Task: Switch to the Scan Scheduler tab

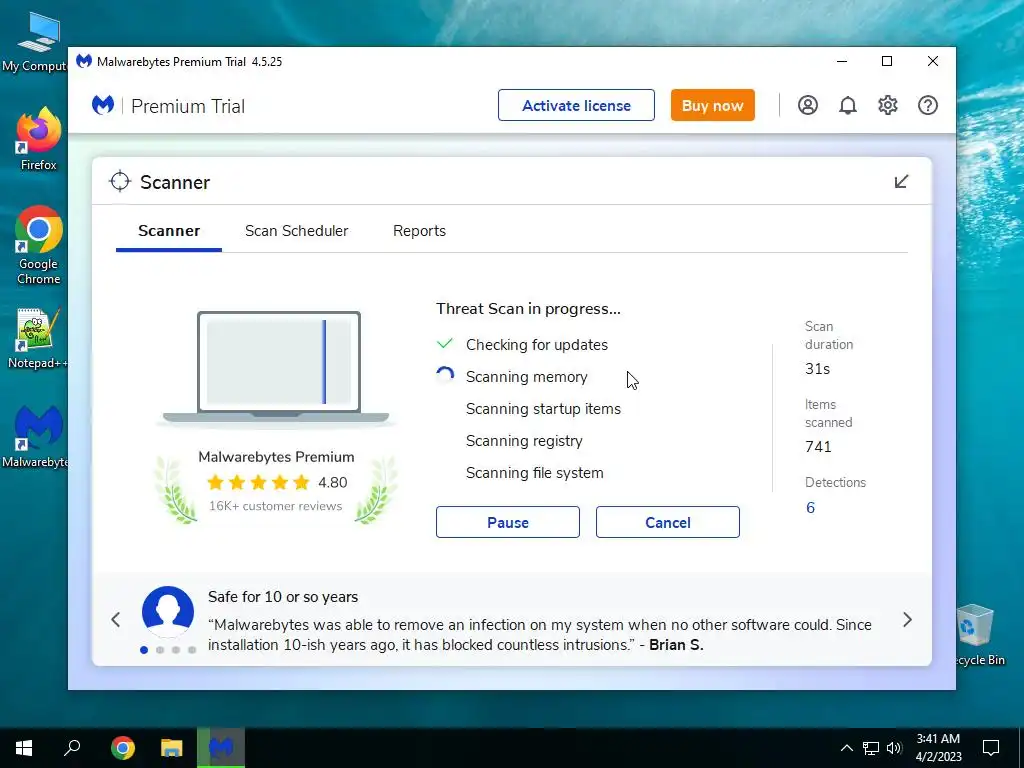Action: click(x=296, y=231)
